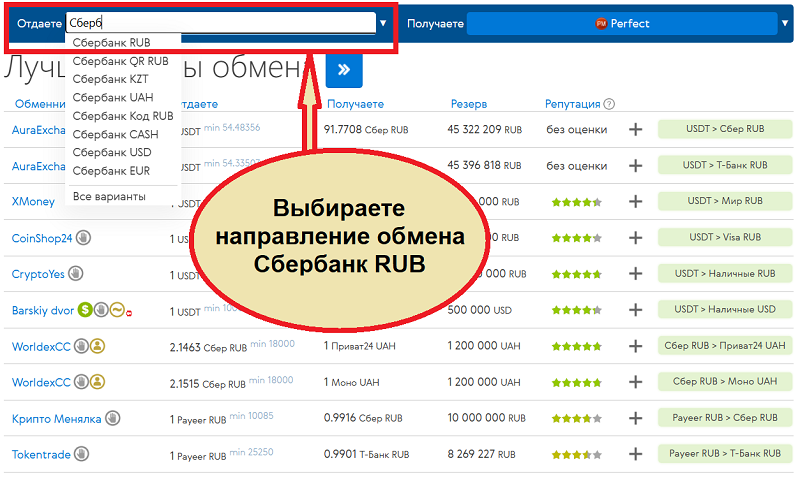Open XMoney exchanger link
Viewport: 800px width, 477px height.
[x=33, y=202]
